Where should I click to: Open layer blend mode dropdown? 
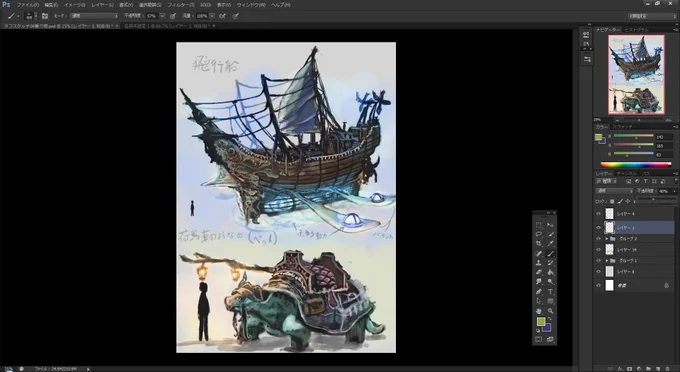tap(615, 191)
